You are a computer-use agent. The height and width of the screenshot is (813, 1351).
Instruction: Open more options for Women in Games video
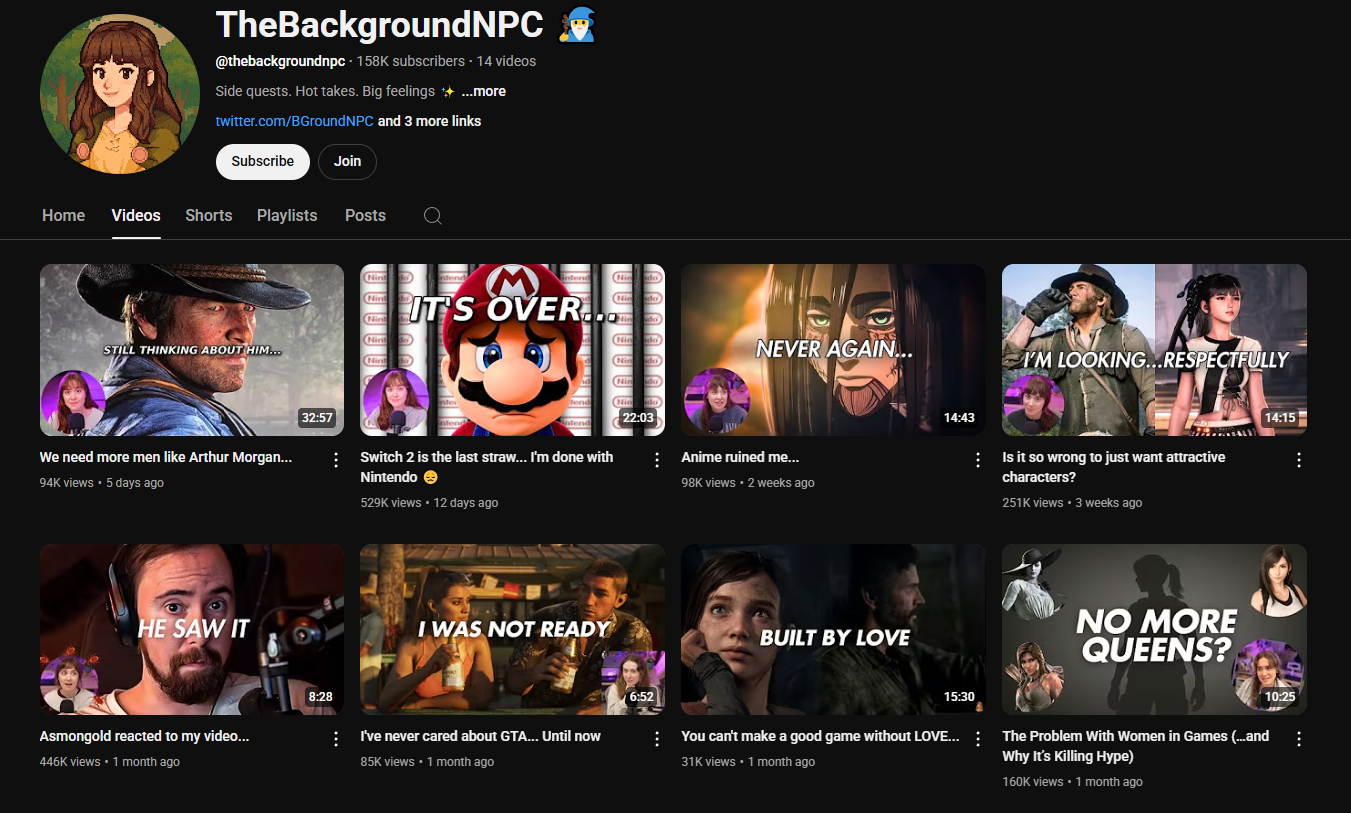1299,739
